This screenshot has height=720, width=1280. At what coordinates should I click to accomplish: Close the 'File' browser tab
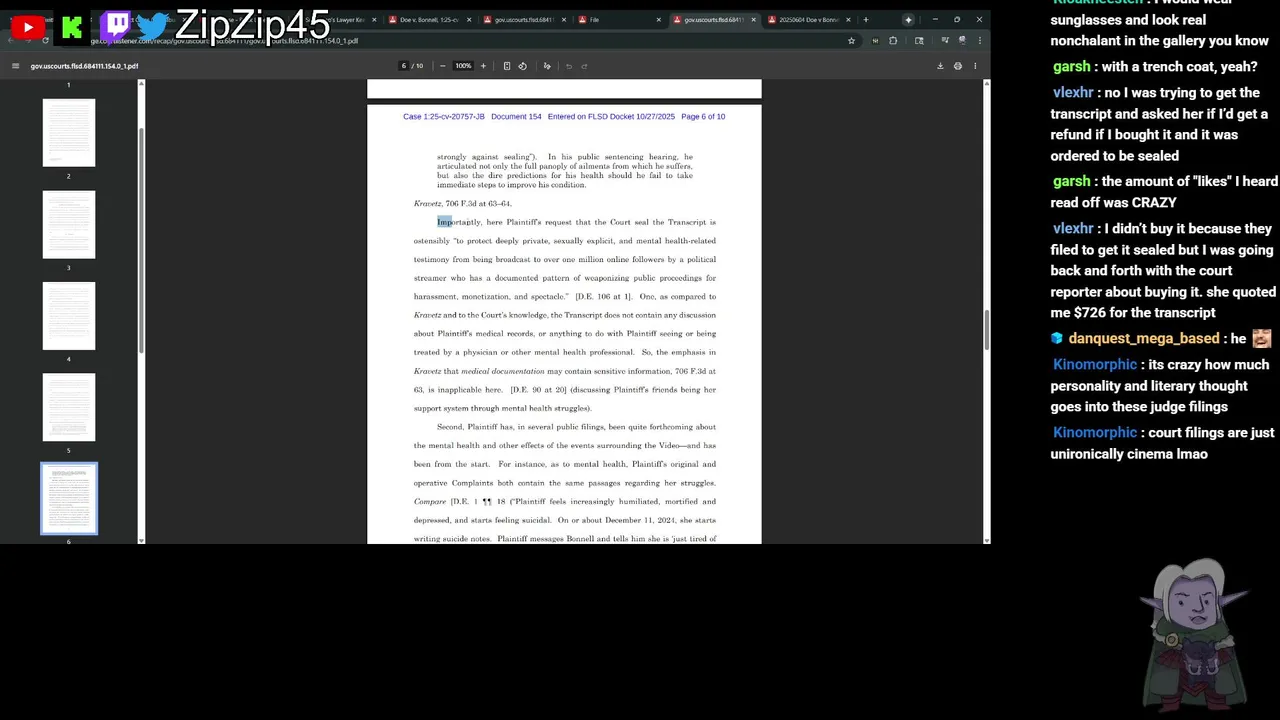659,20
